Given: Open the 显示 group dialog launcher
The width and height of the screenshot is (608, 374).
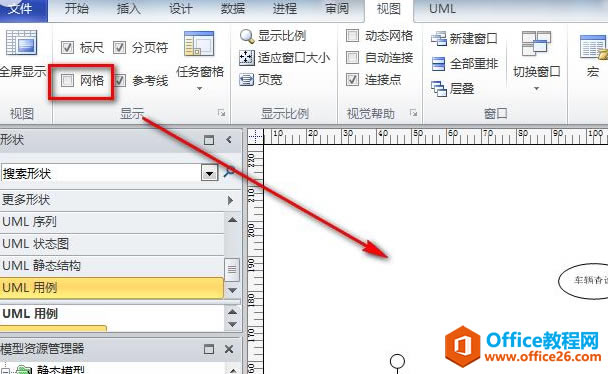Looking at the screenshot, I should tap(221, 113).
